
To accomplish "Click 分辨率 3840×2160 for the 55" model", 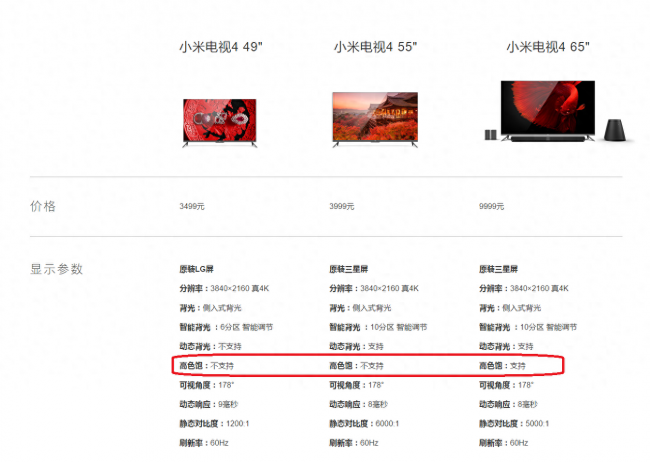I will coord(374,288).
